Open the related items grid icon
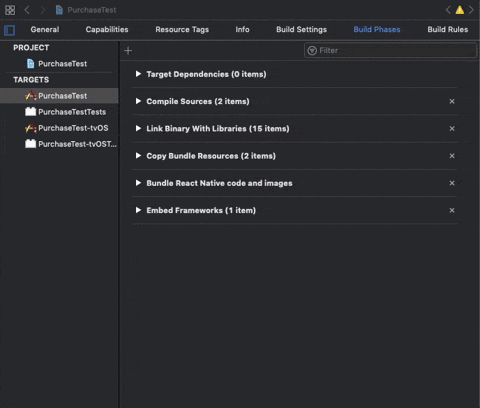480x408 pixels. 10,10
